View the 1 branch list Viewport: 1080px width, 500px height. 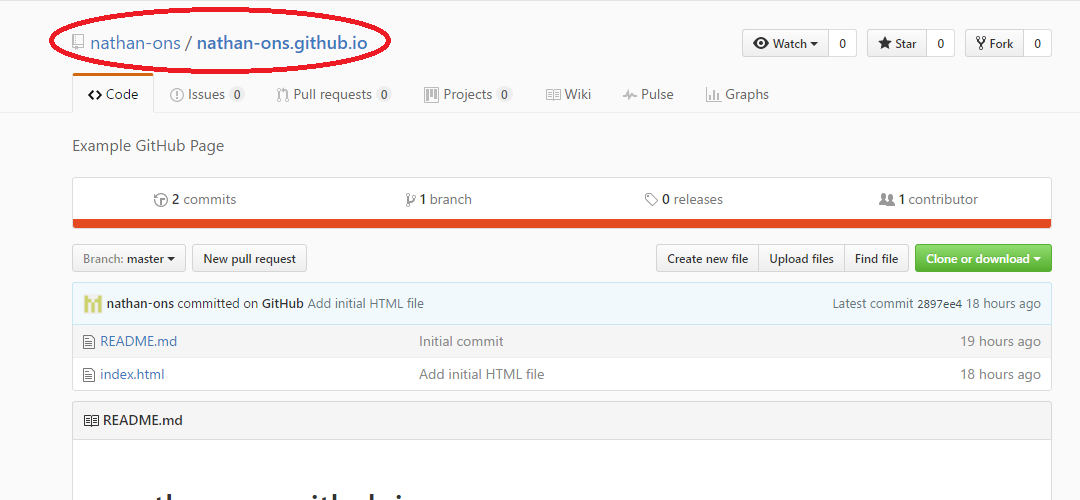click(x=439, y=200)
